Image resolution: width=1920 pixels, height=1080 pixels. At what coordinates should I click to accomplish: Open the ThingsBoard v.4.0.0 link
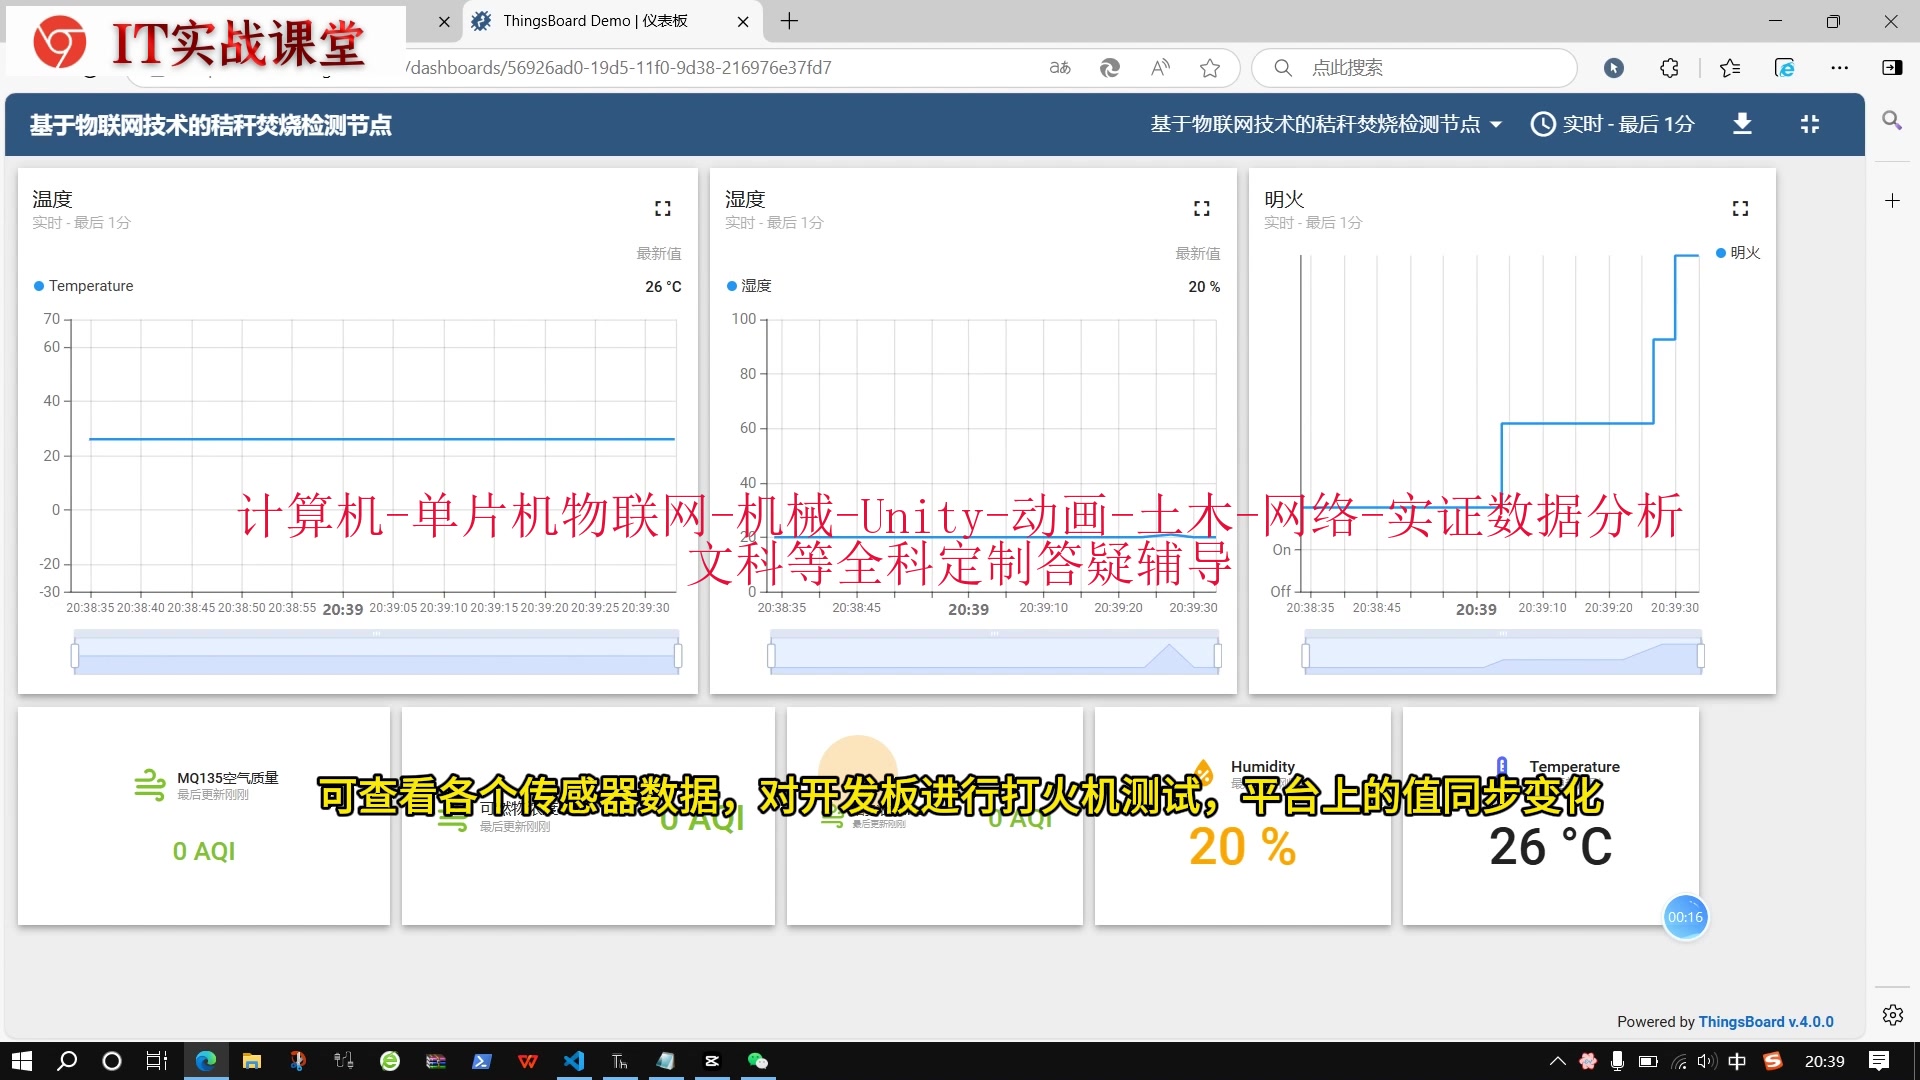(x=1765, y=1021)
